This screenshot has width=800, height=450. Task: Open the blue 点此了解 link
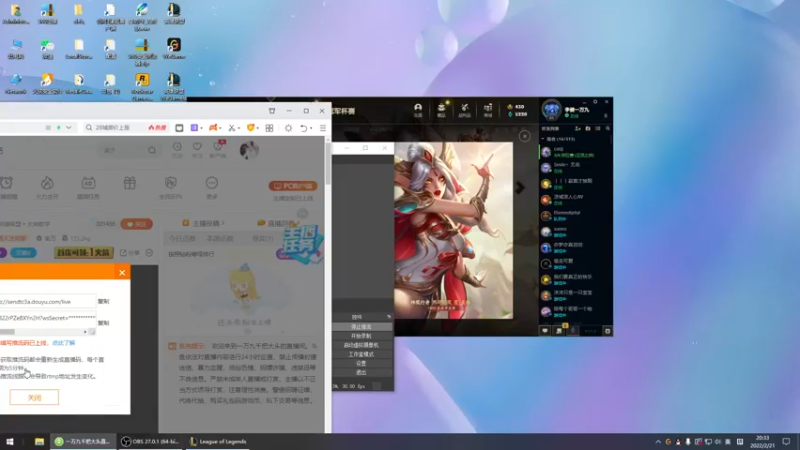pos(63,343)
